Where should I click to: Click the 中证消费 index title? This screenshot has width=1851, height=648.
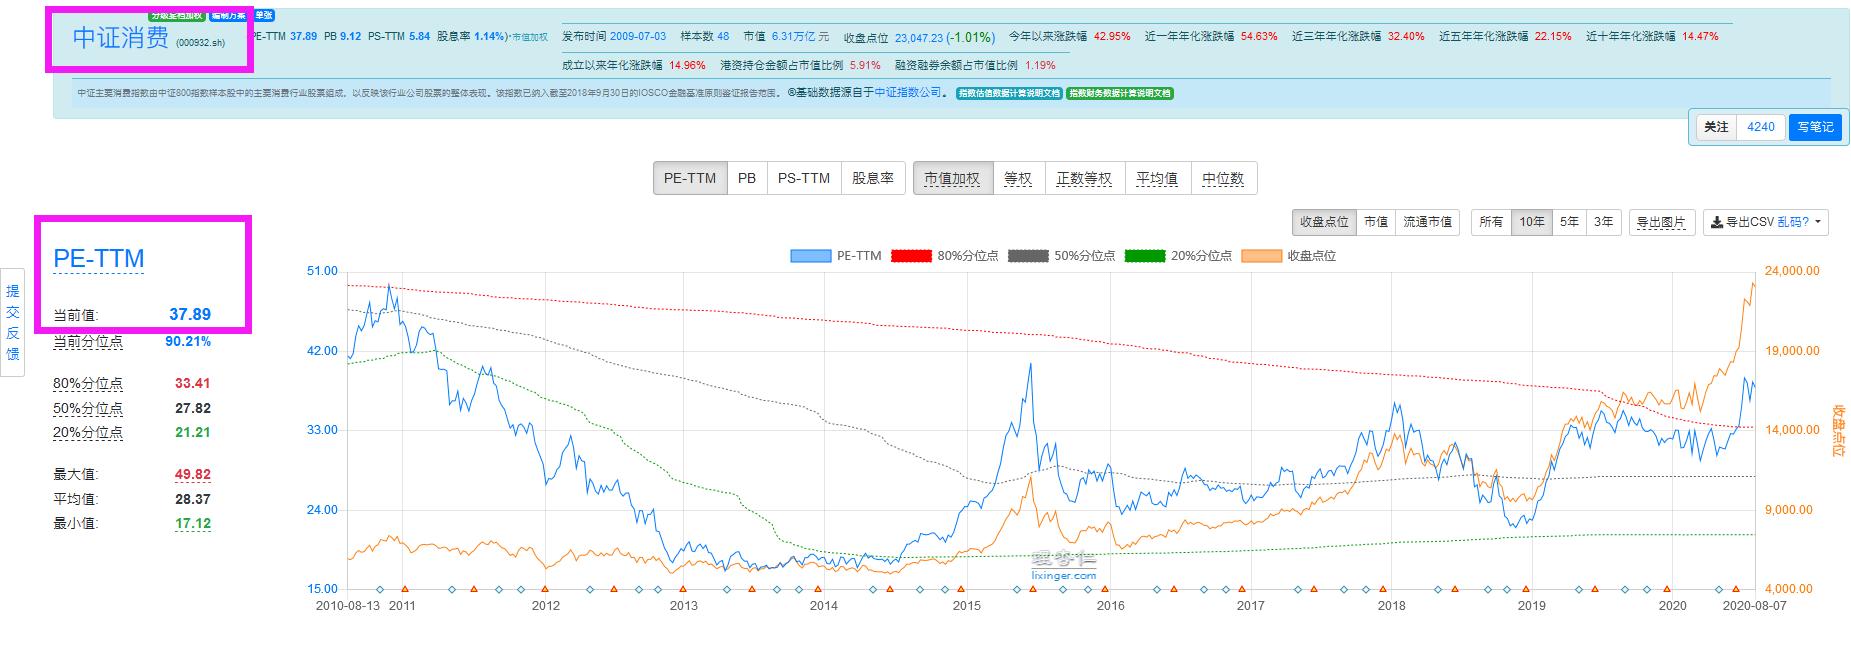pos(121,38)
